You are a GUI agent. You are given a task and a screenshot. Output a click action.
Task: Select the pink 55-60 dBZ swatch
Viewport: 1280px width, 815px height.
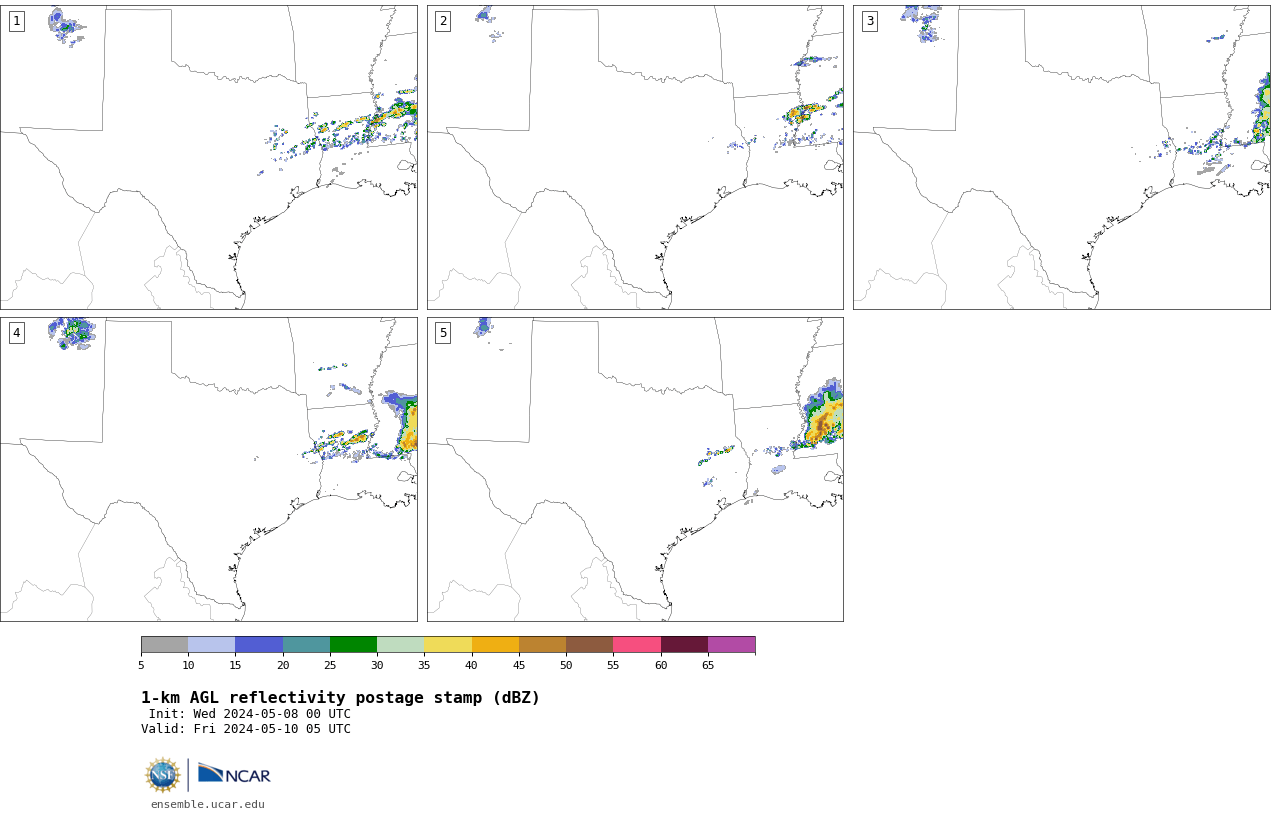click(637, 645)
